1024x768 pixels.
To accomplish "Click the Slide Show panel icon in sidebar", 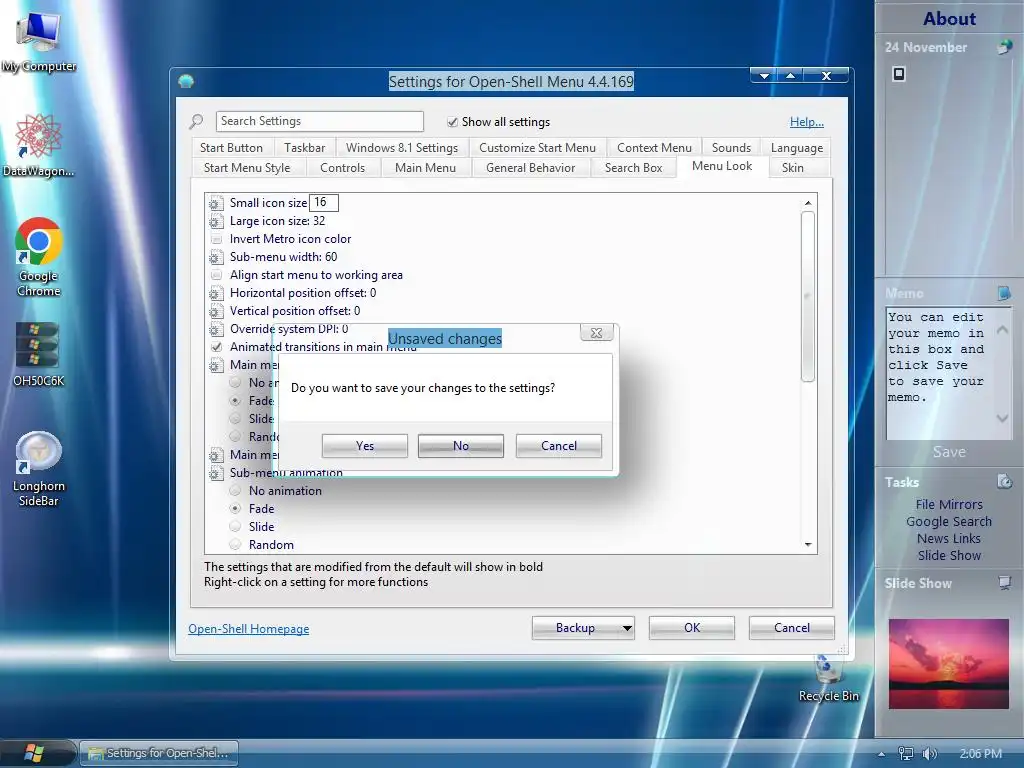I will click(x=1004, y=583).
